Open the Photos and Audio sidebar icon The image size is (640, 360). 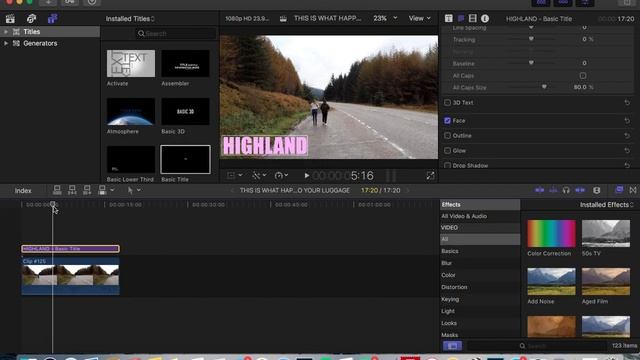click(31, 19)
